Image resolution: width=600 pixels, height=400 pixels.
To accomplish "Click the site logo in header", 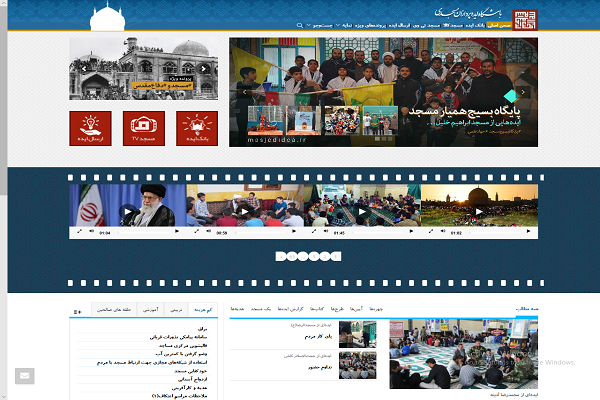I will pos(525,19).
